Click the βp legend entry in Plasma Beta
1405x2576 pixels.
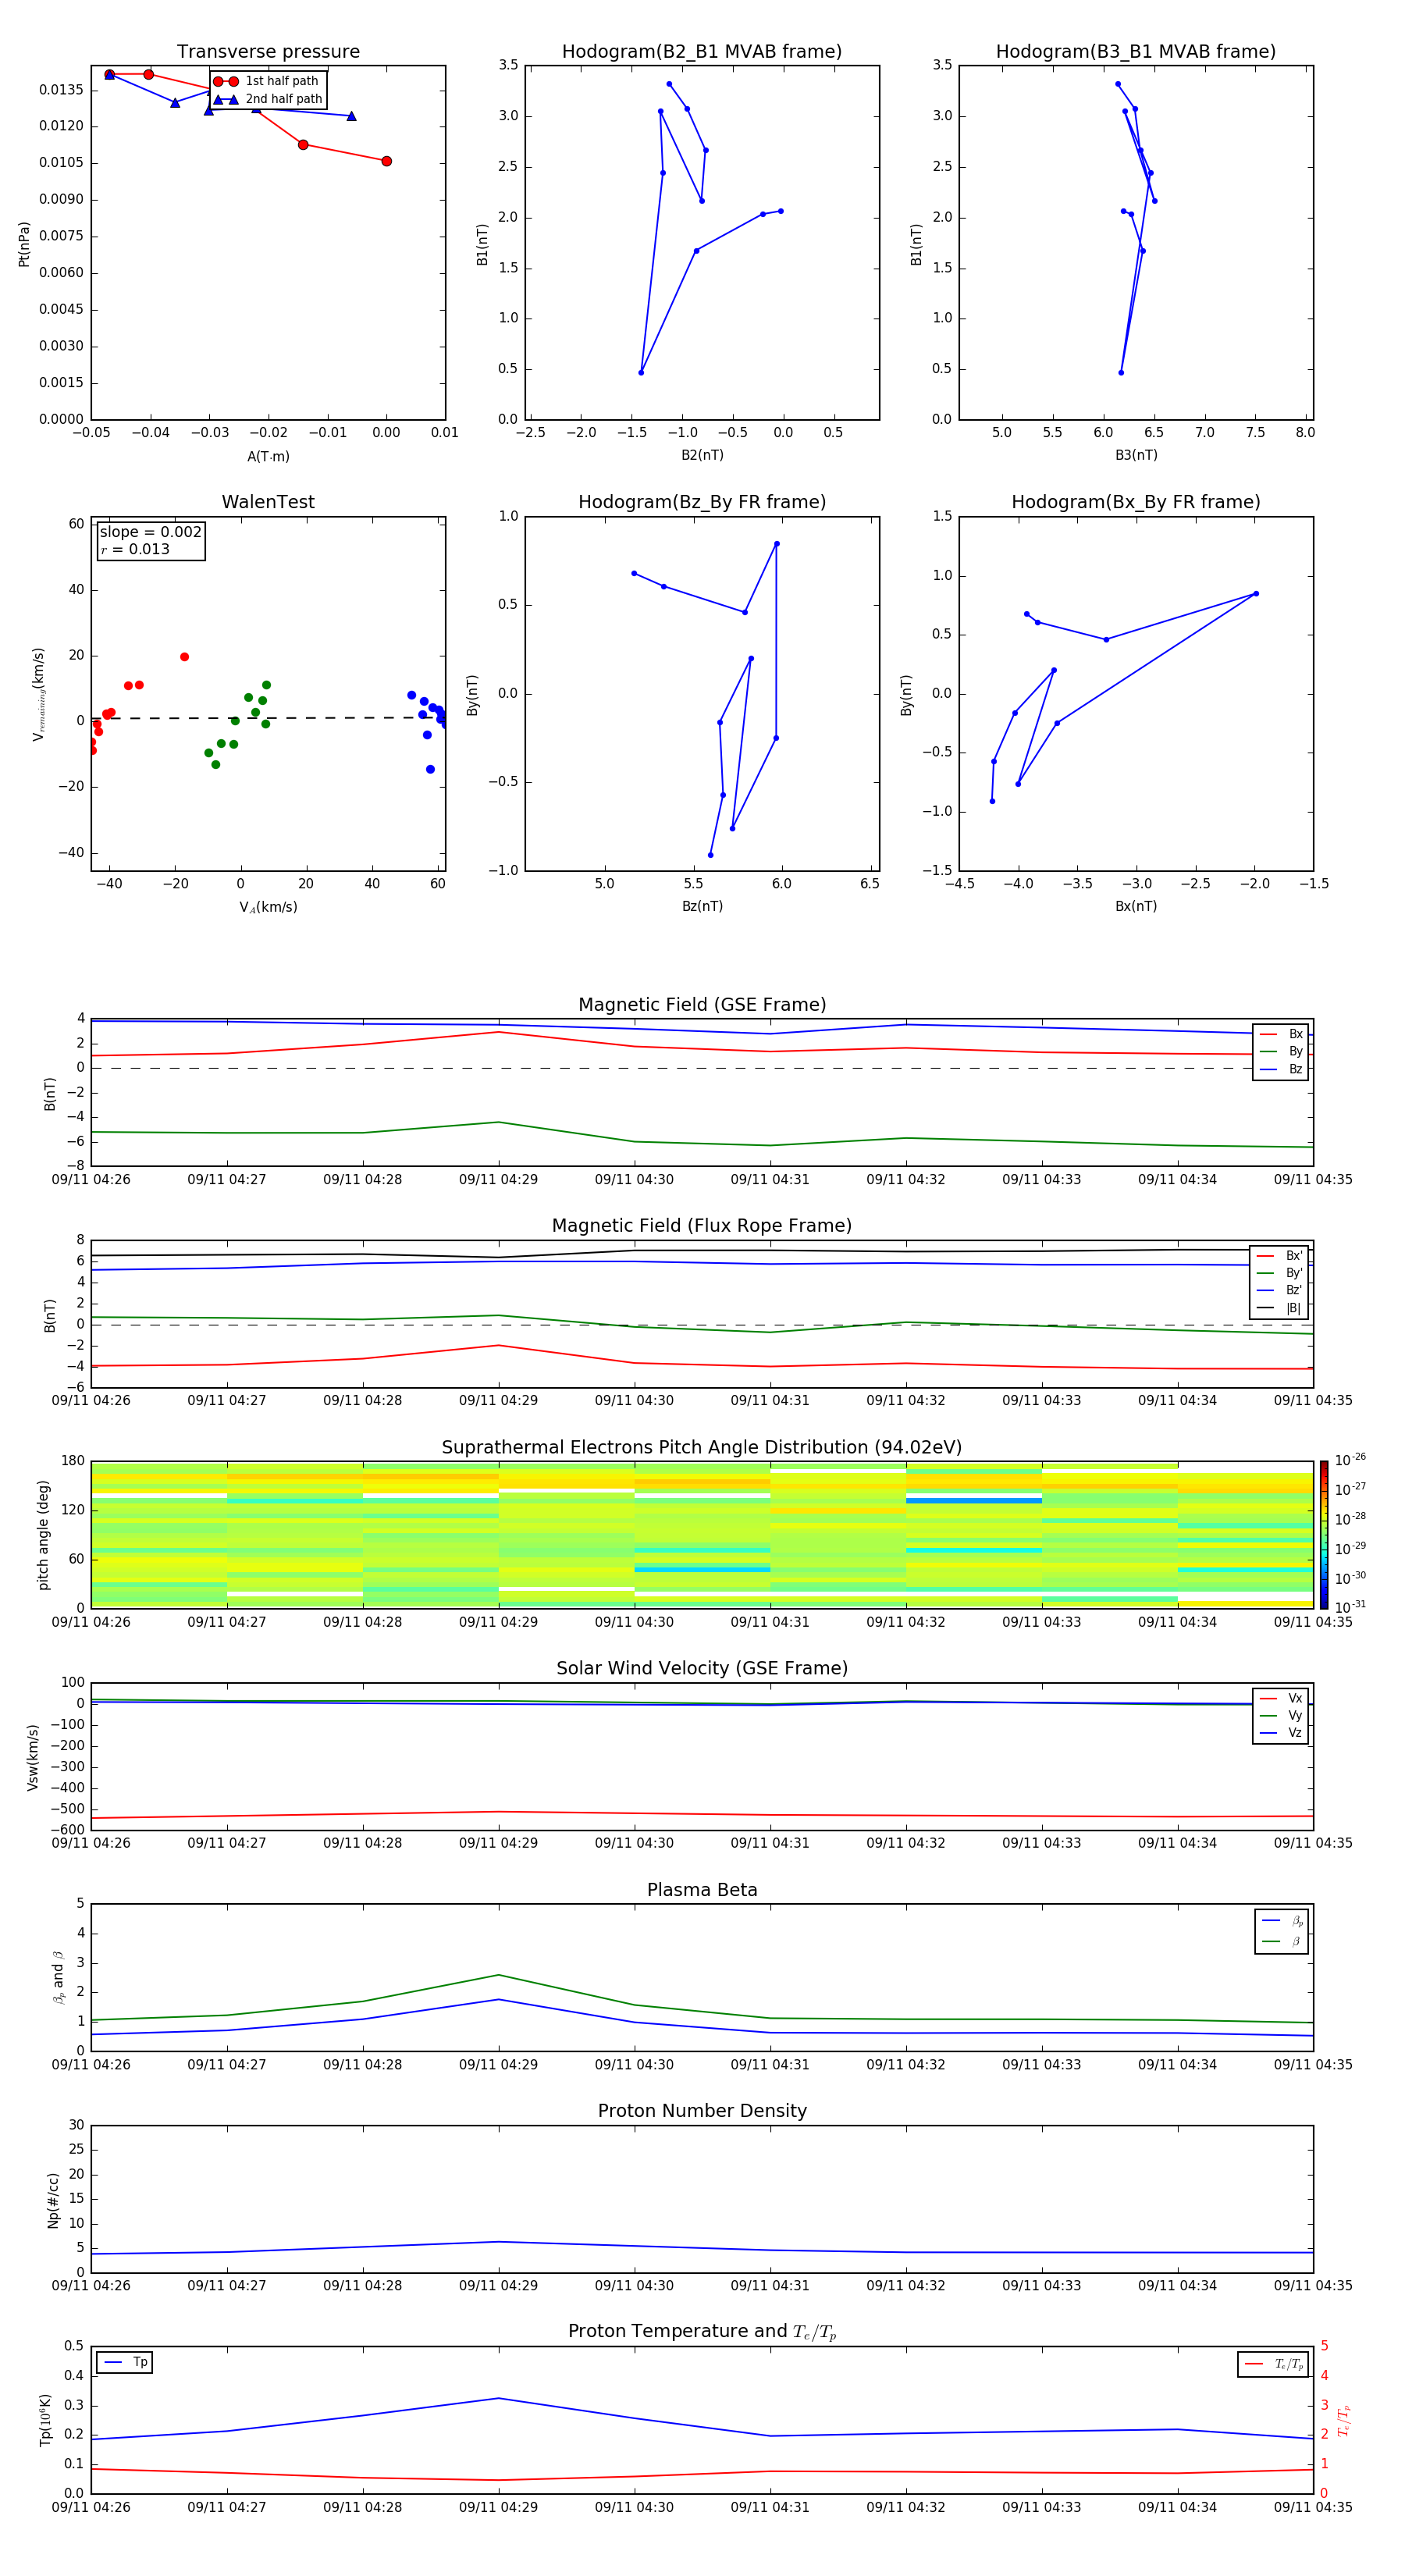coord(1282,1921)
